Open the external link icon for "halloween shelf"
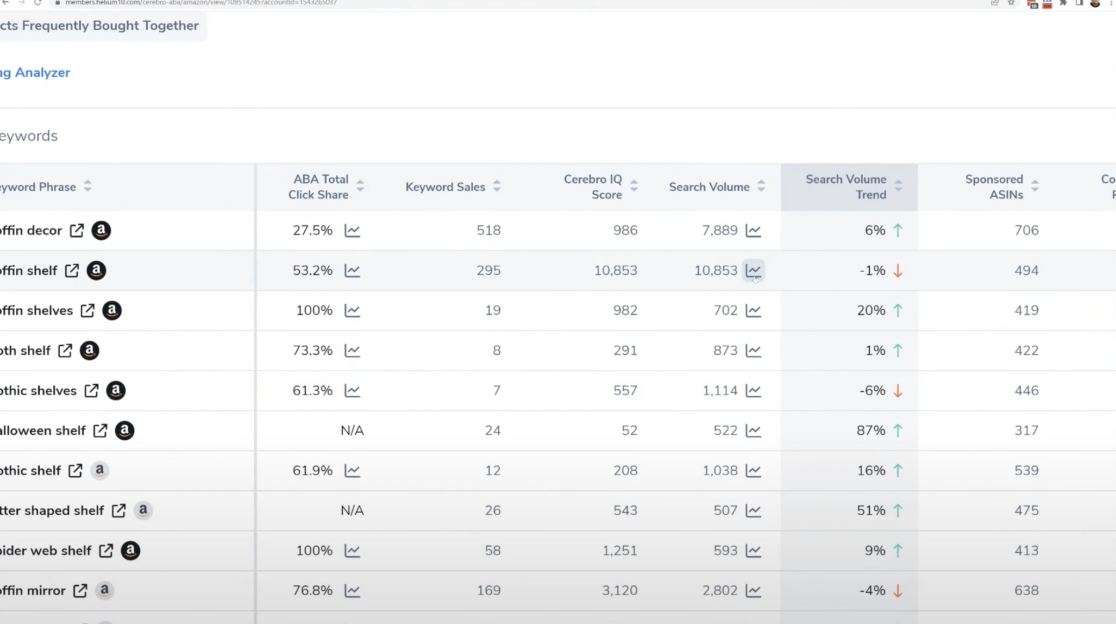This screenshot has height=624, width=1116. point(100,430)
